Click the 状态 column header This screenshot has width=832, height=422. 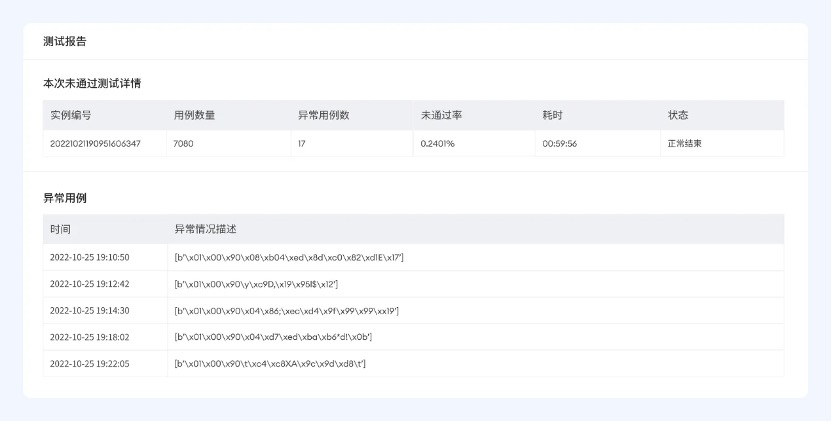click(x=678, y=115)
